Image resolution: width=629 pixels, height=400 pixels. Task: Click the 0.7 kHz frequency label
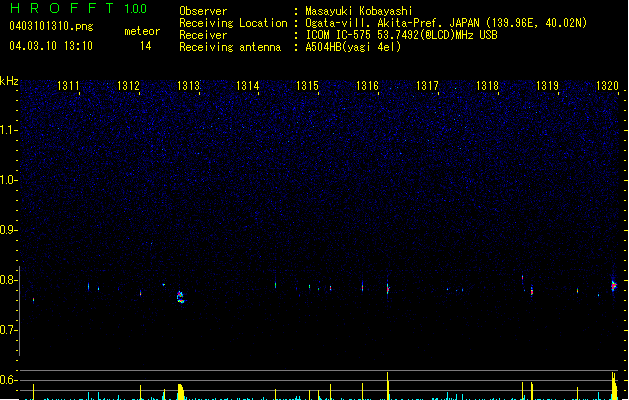(x=8, y=330)
